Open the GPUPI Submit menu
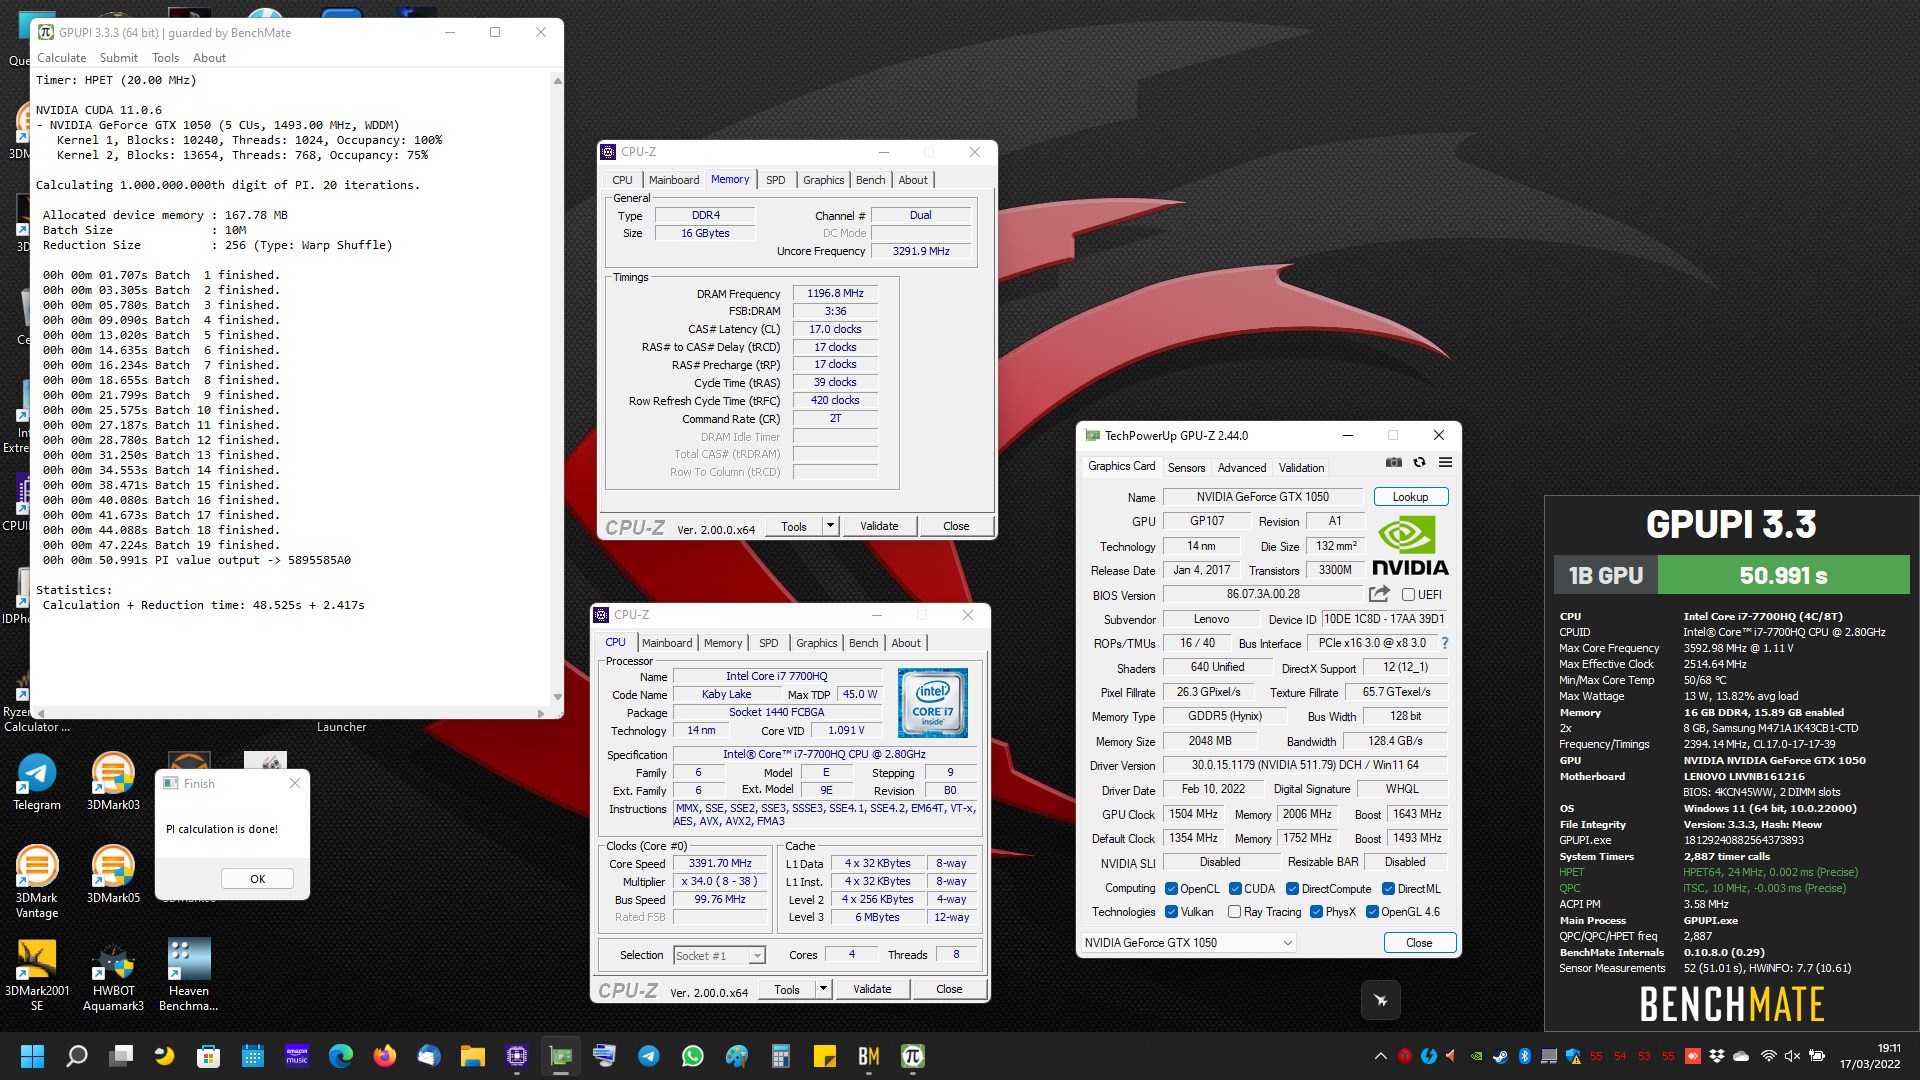The width and height of the screenshot is (1920, 1080). pyautogui.click(x=119, y=58)
